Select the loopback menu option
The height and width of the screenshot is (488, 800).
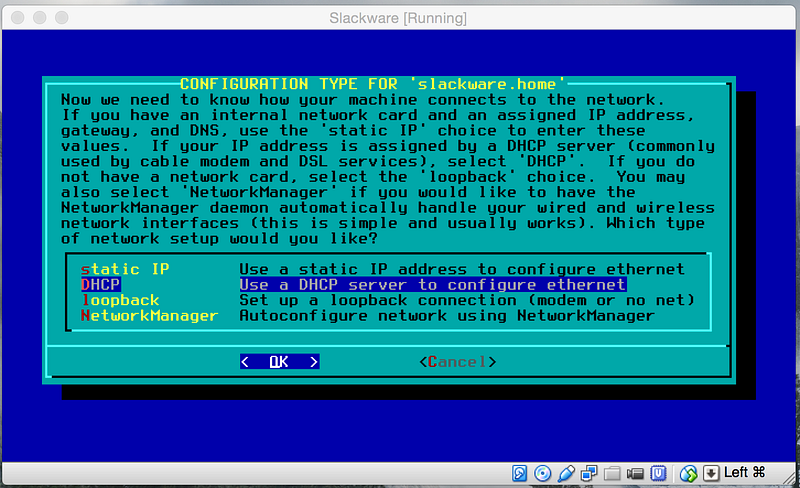point(120,300)
